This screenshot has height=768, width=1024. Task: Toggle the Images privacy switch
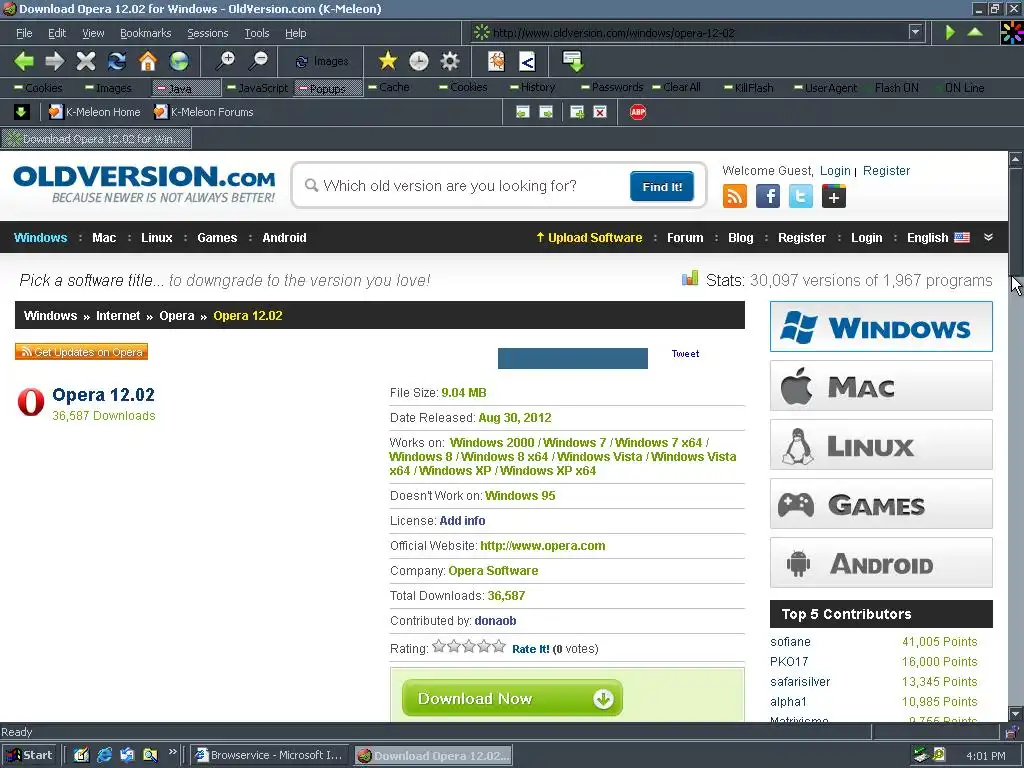(x=108, y=88)
